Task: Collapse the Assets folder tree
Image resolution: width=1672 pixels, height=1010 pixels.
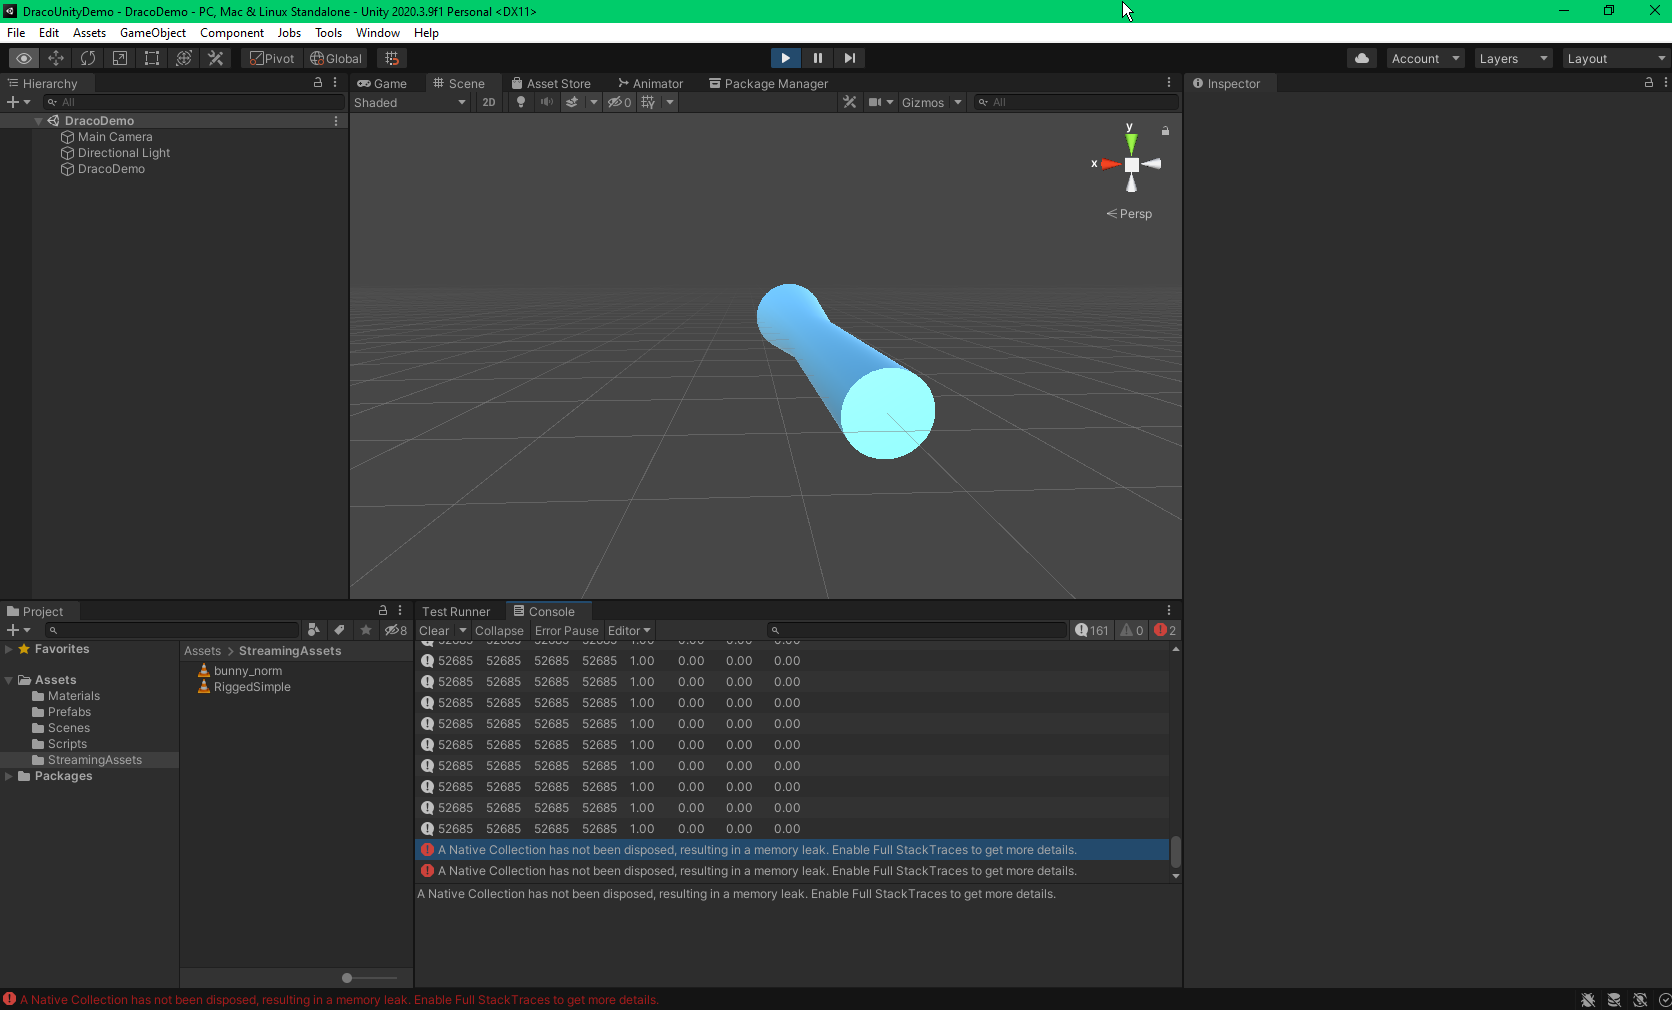Action: (x=9, y=680)
